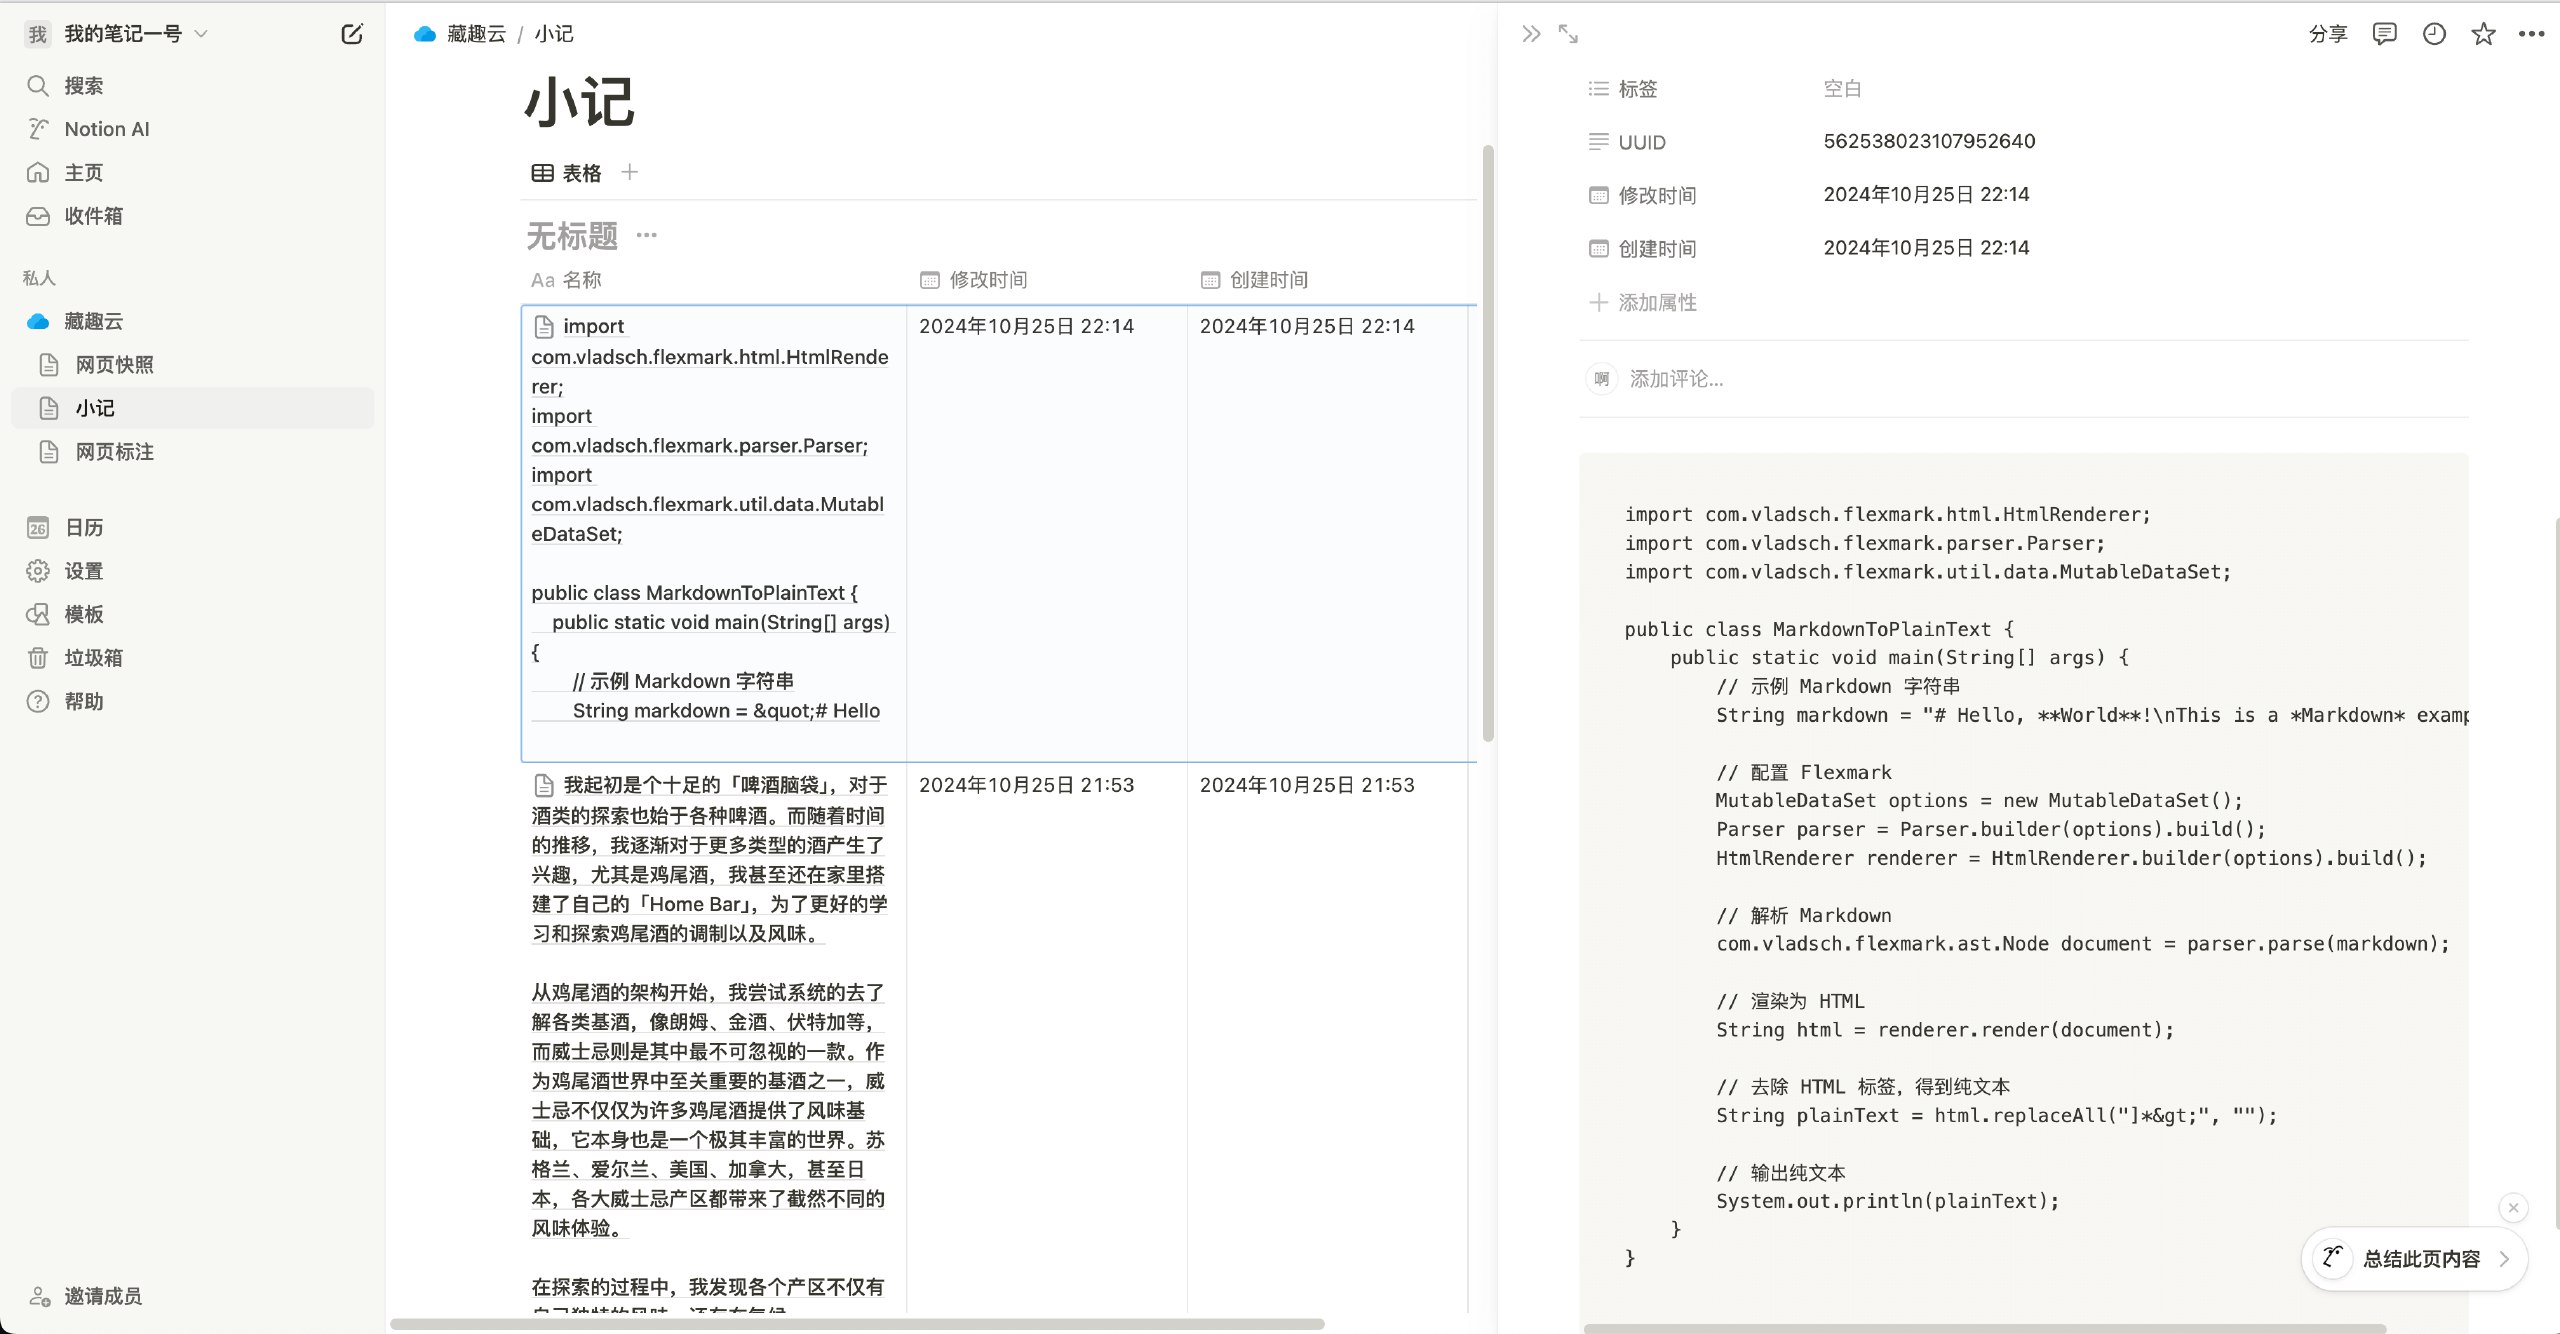Open the page in full screen
The height and width of the screenshot is (1334, 2560).
point(1568,34)
